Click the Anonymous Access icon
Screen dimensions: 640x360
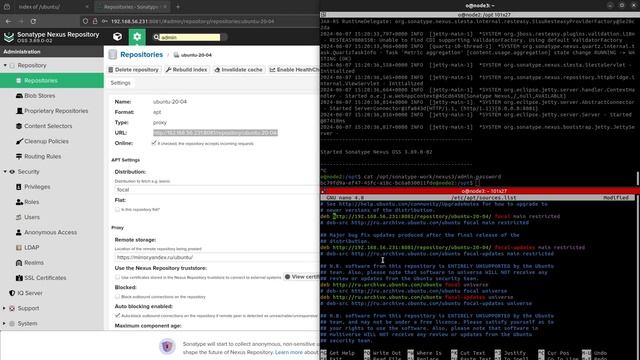click(19, 232)
